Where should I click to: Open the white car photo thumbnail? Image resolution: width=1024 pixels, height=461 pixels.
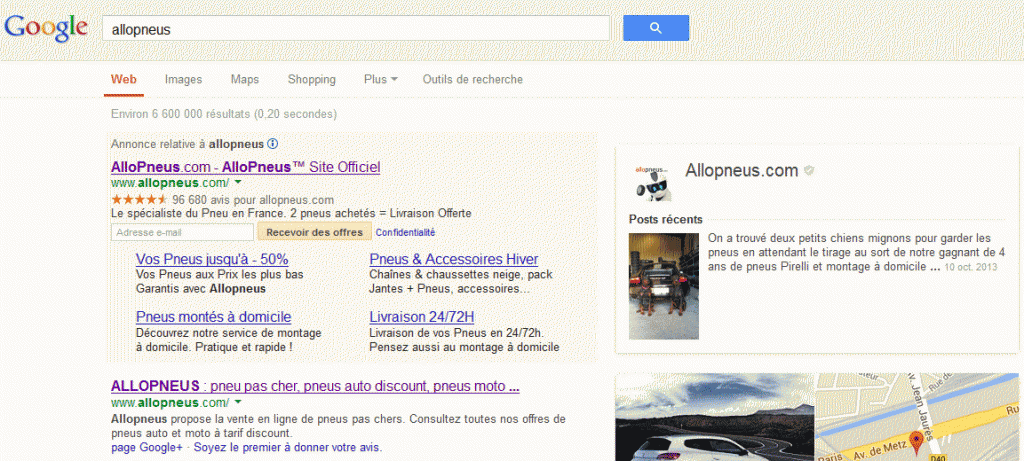pos(714,417)
